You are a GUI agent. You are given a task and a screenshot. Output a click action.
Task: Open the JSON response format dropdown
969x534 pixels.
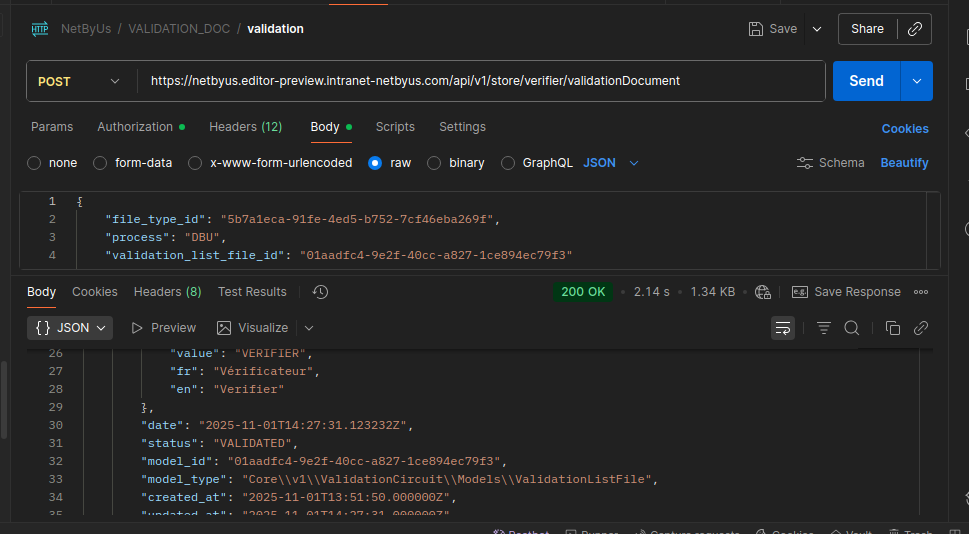click(70, 328)
